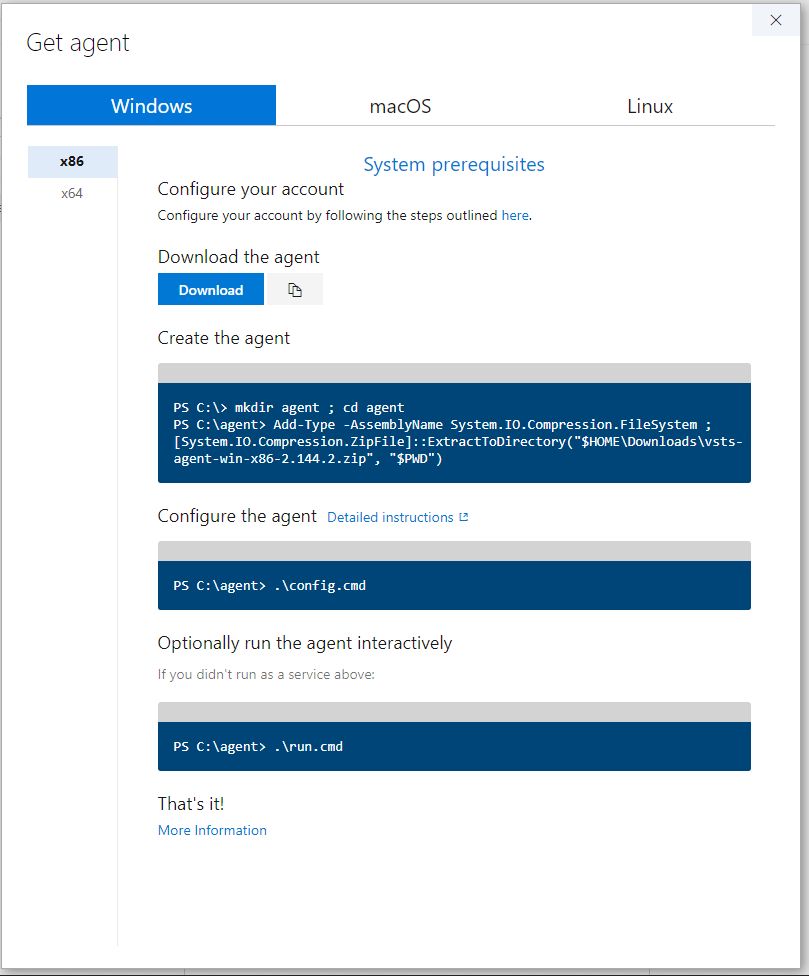Click the mkdir agent command line
The width and height of the screenshot is (809, 976).
289,408
